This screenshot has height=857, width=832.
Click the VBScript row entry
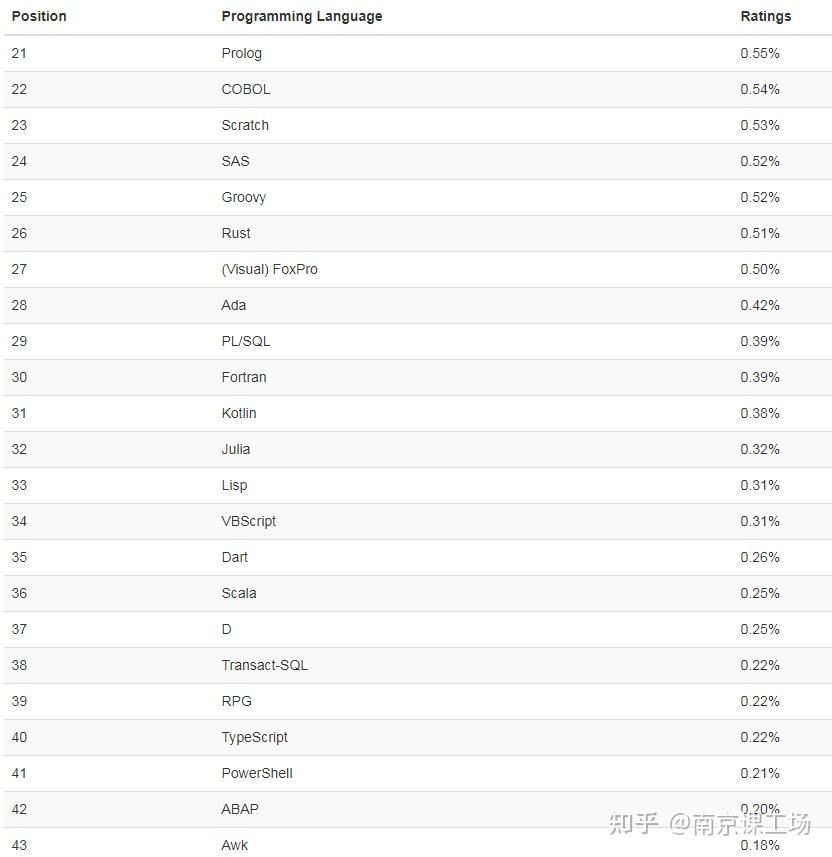(x=248, y=521)
